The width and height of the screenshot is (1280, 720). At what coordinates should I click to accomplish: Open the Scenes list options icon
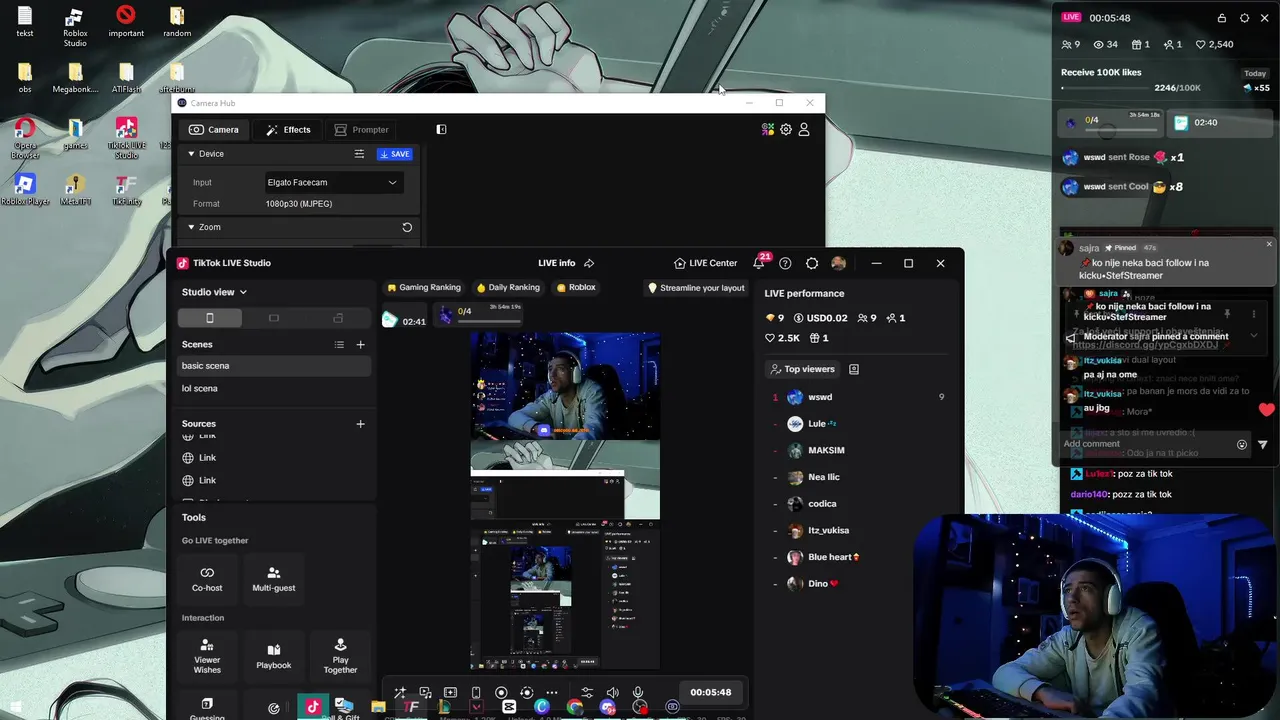pyautogui.click(x=339, y=345)
